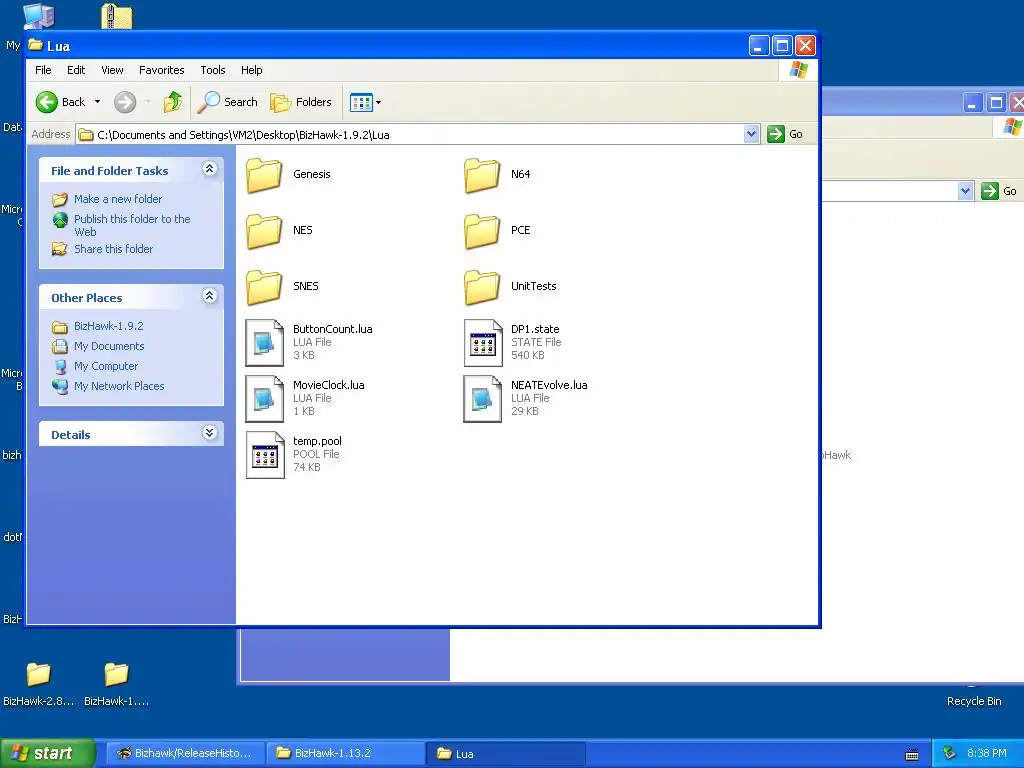The height and width of the screenshot is (768, 1024).
Task: Click Publish this folder to the Web
Action: tap(132, 225)
